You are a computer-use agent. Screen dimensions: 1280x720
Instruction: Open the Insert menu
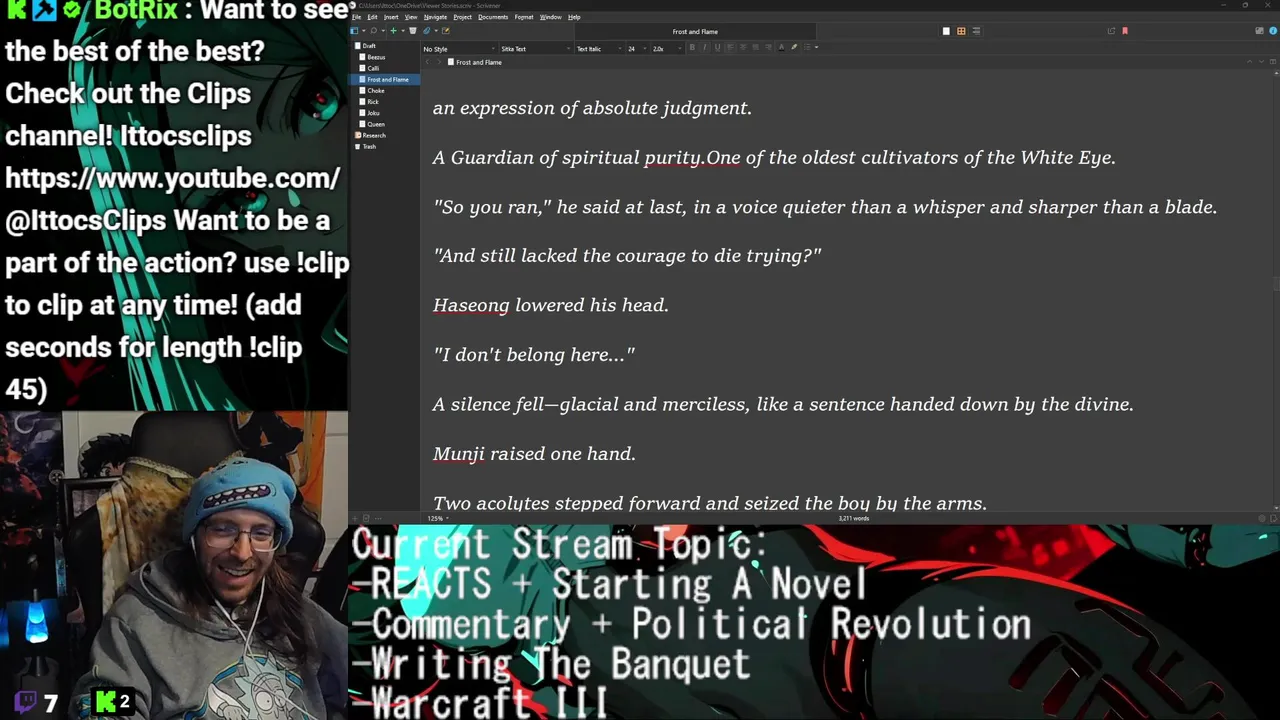[x=391, y=17]
